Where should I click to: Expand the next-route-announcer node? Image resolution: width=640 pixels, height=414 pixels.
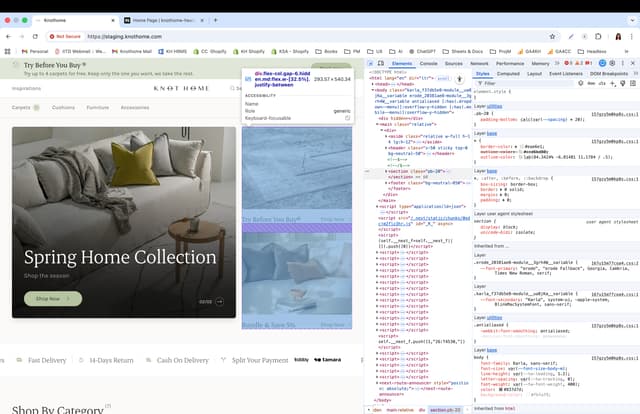[x=378, y=383]
